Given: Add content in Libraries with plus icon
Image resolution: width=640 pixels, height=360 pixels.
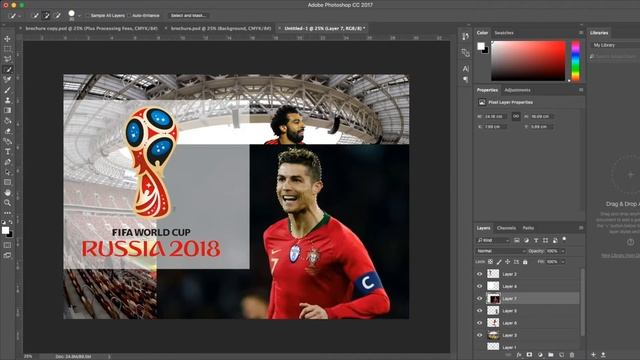Looking at the screenshot, I should click(x=593, y=355).
